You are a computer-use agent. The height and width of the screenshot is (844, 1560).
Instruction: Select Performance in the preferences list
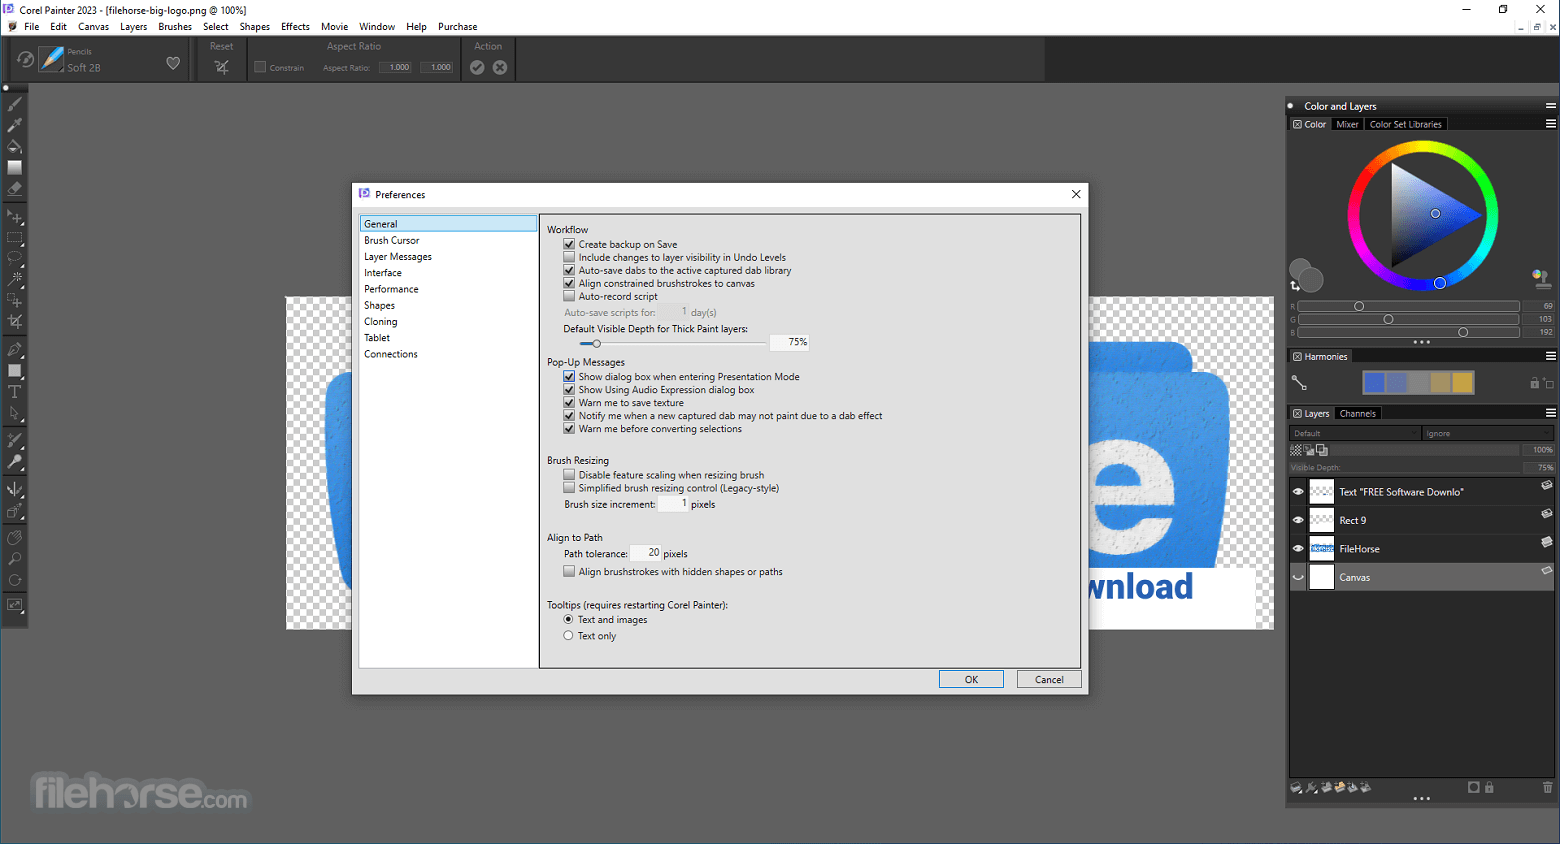(x=448, y=289)
